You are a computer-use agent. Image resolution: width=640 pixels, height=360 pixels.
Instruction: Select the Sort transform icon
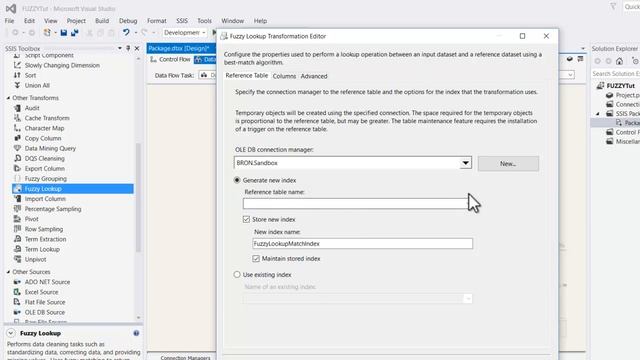click(x=17, y=76)
